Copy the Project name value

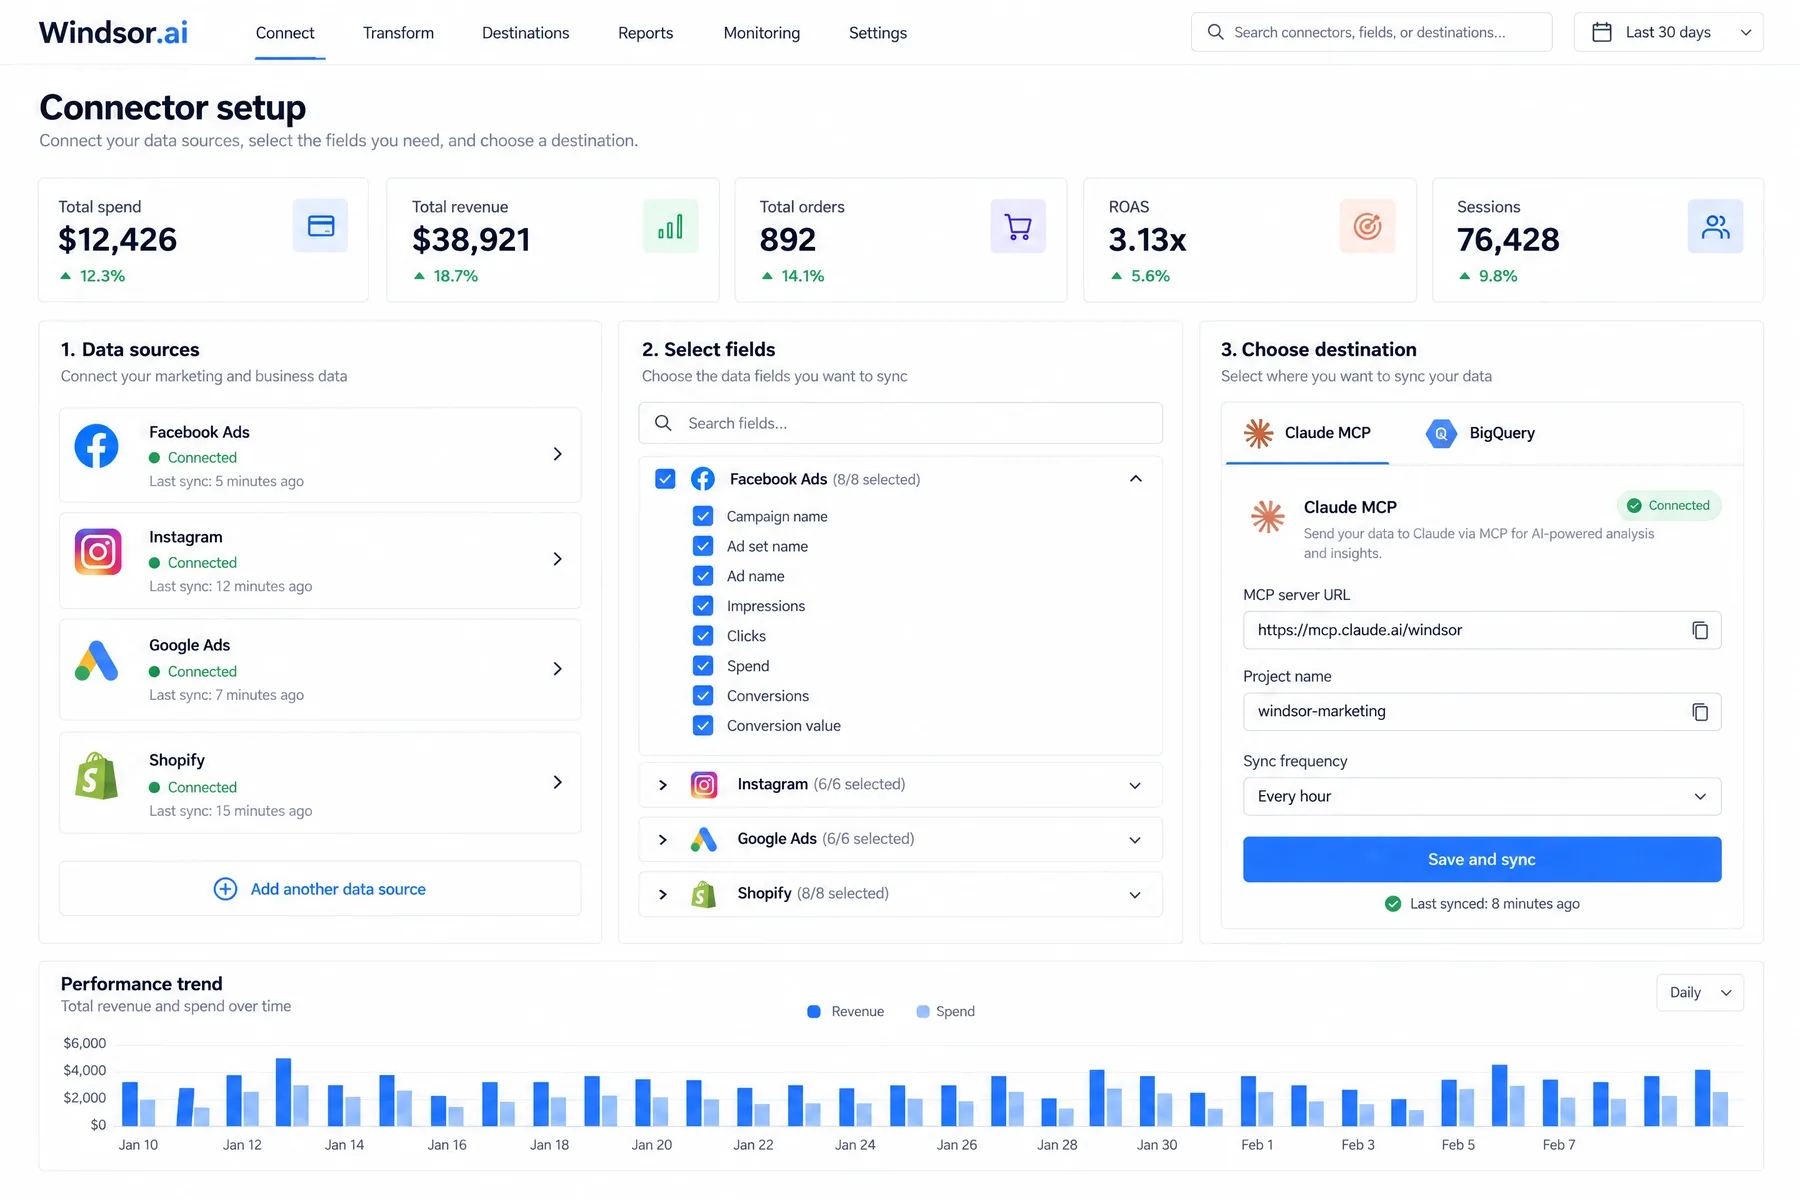[x=1700, y=712]
